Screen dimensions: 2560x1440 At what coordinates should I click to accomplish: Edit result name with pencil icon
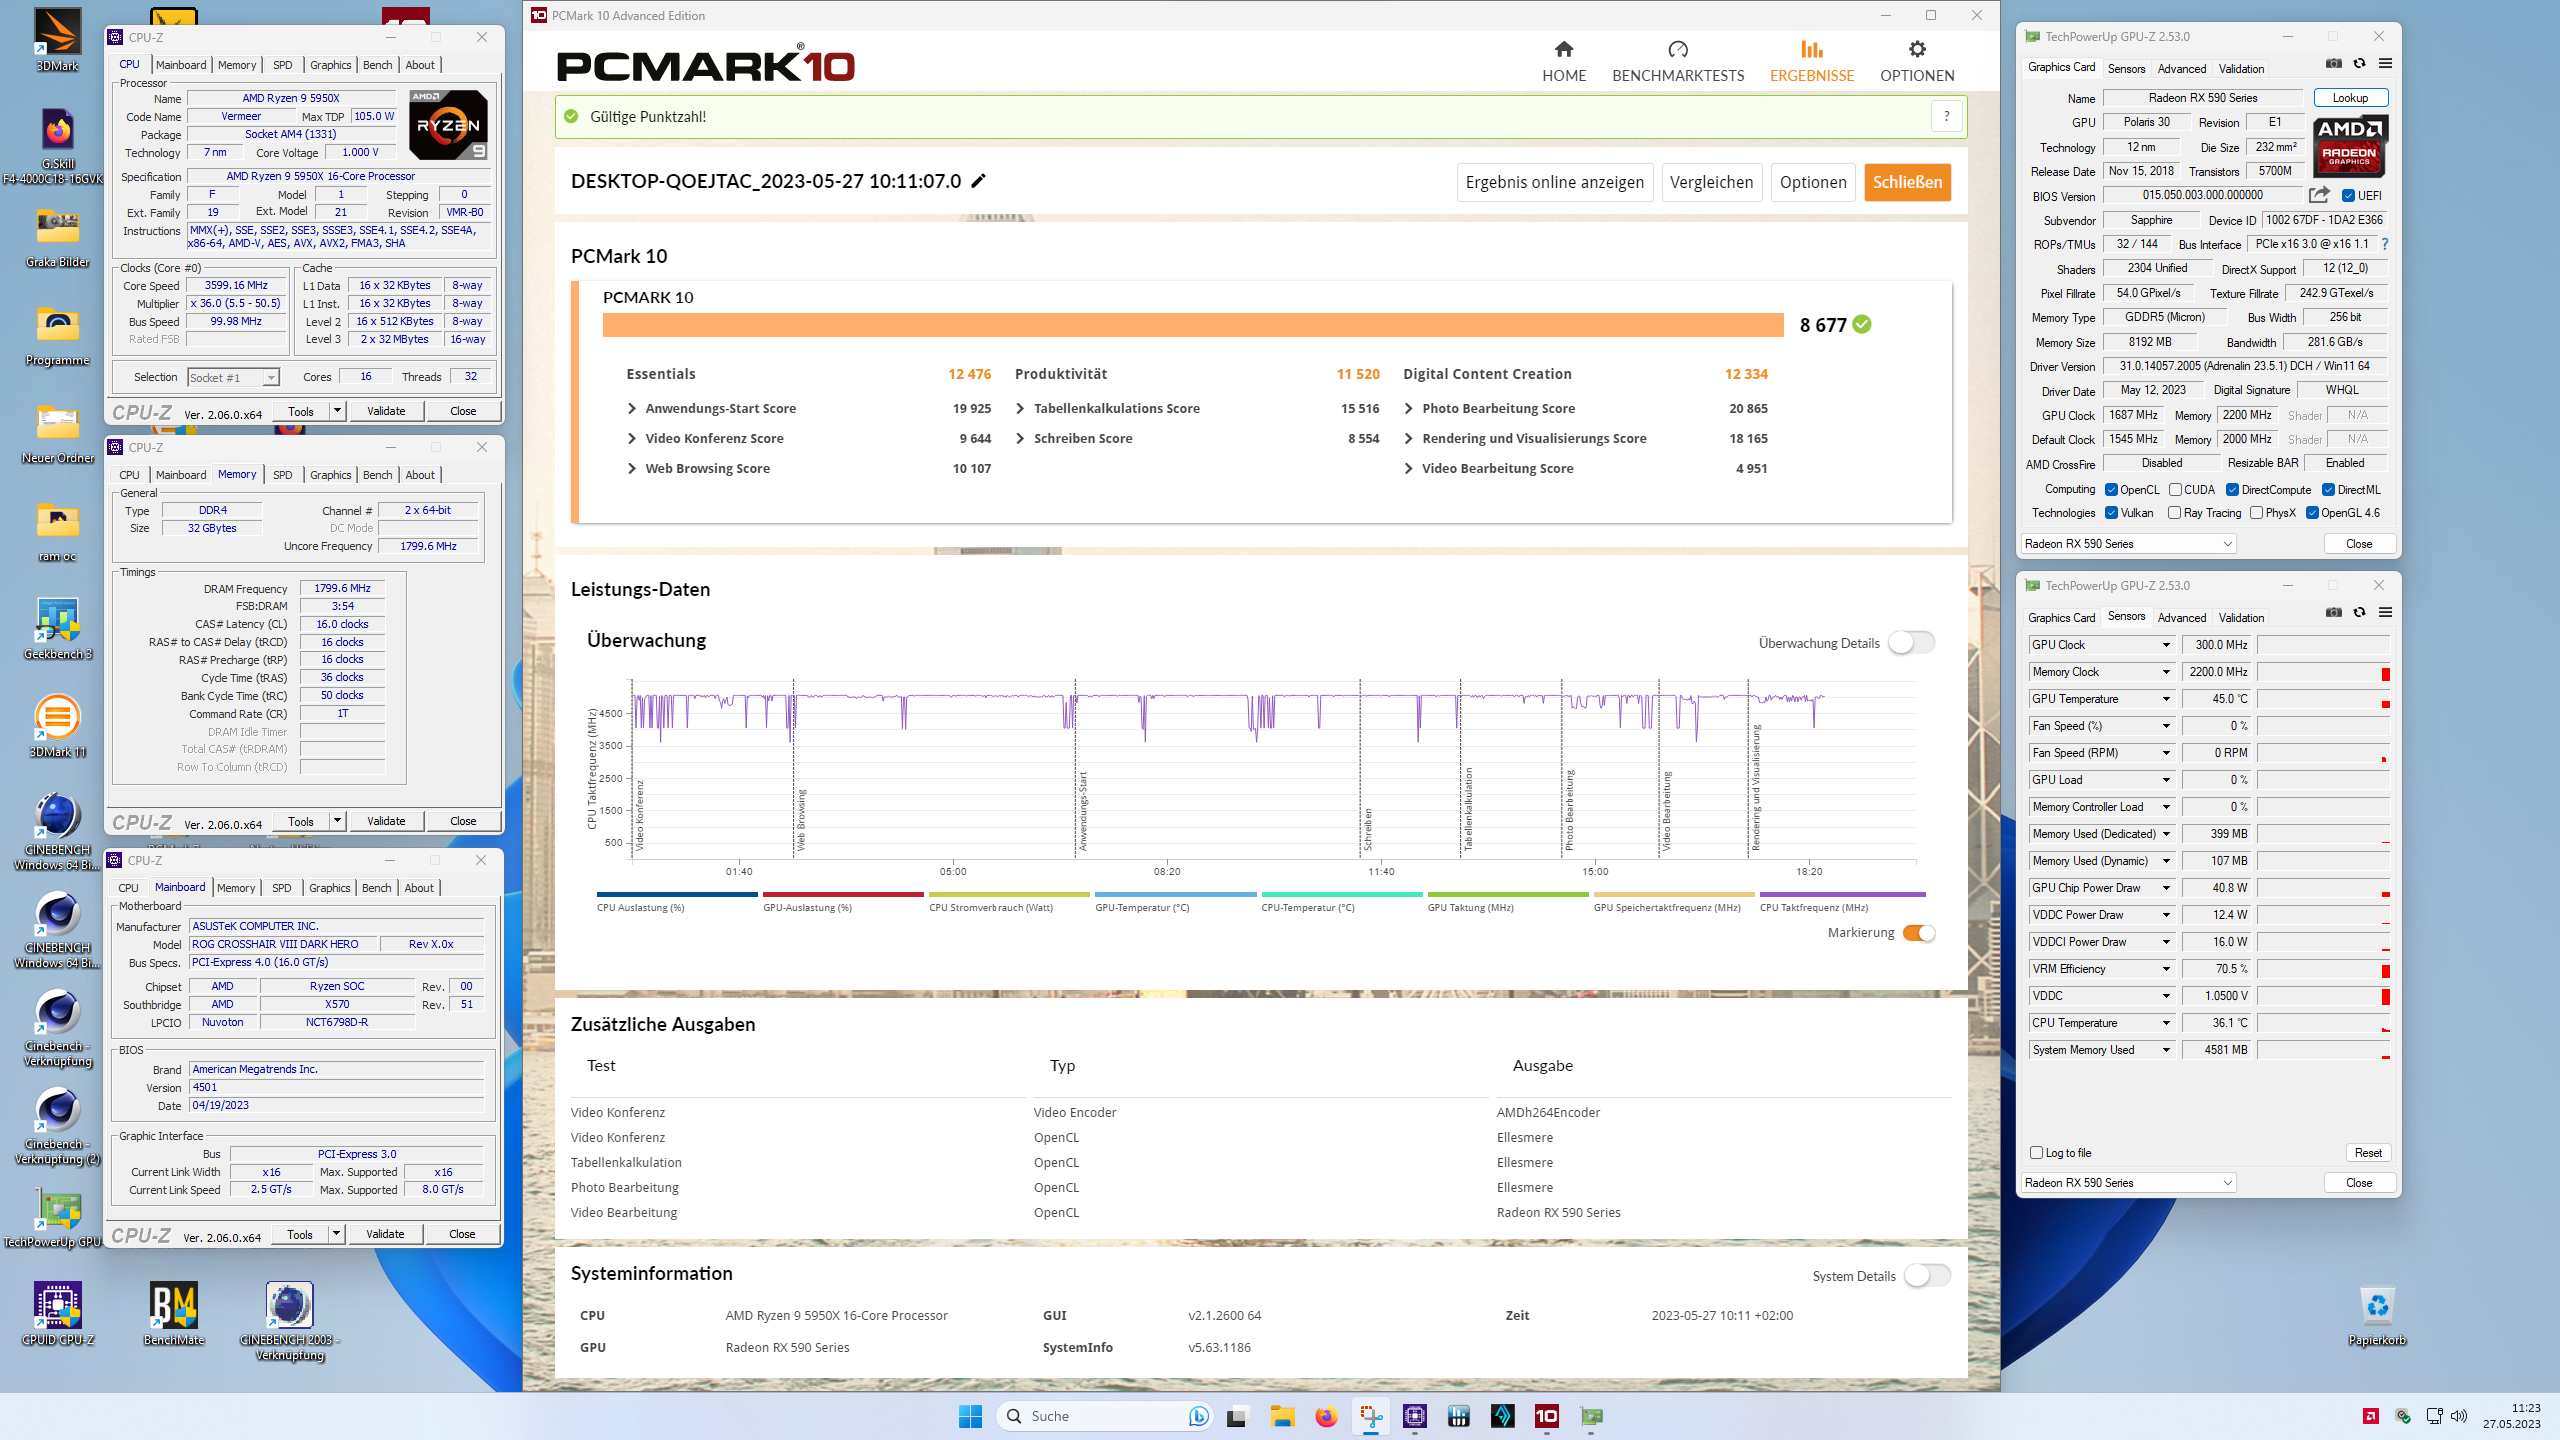coord(978,181)
